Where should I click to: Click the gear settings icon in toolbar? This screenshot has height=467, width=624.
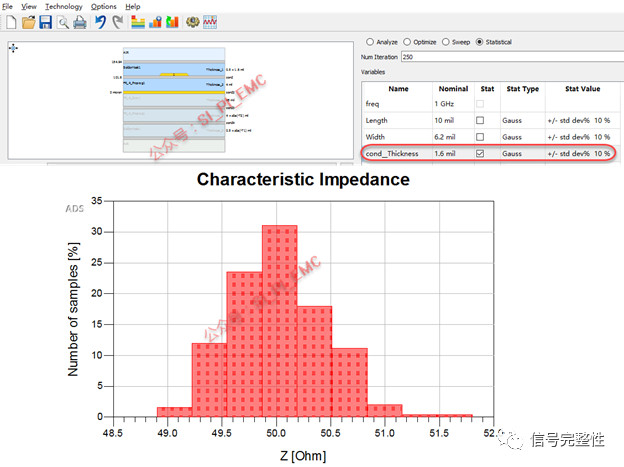point(193,22)
